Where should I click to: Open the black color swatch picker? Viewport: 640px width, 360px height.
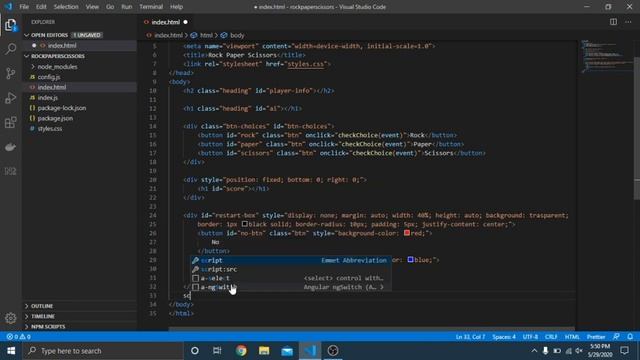pyautogui.click(x=244, y=224)
